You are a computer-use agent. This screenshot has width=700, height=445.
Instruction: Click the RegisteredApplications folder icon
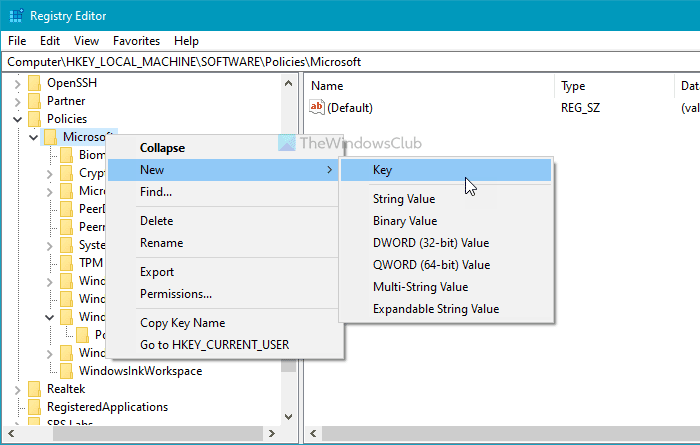[x=34, y=407]
